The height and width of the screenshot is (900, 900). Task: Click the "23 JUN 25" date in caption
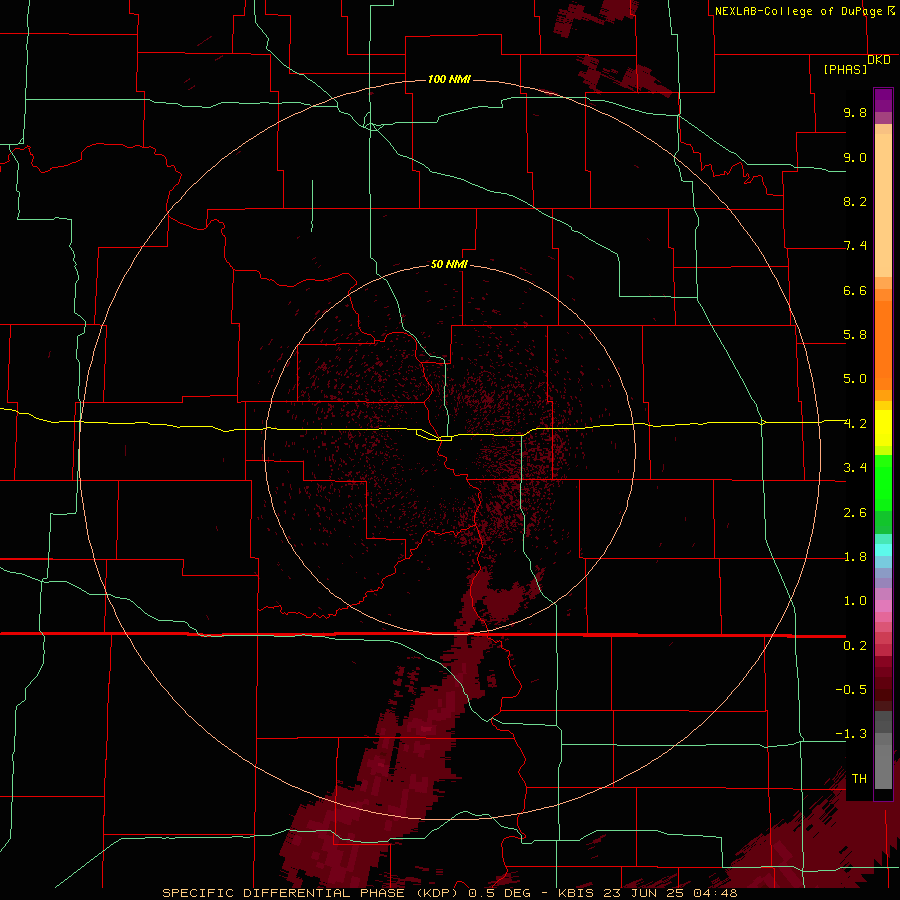pyautogui.click(x=642, y=893)
